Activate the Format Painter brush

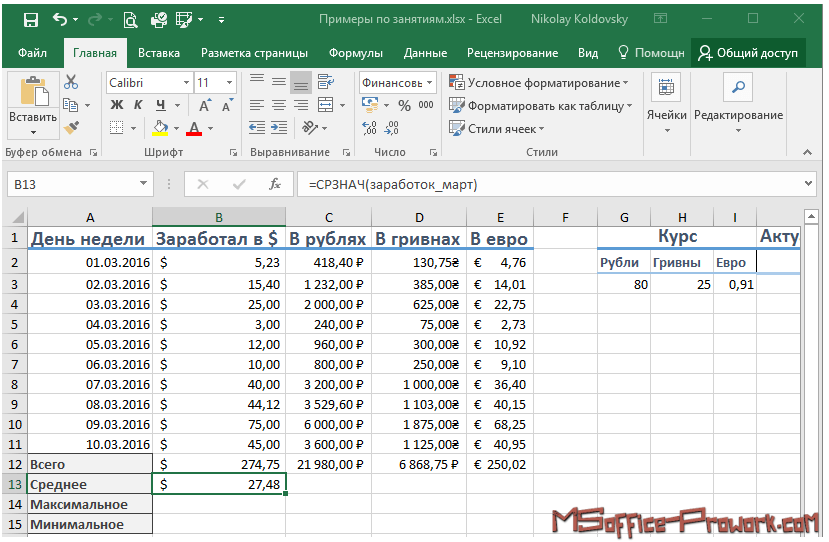pyautogui.click(x=71, y=127)
